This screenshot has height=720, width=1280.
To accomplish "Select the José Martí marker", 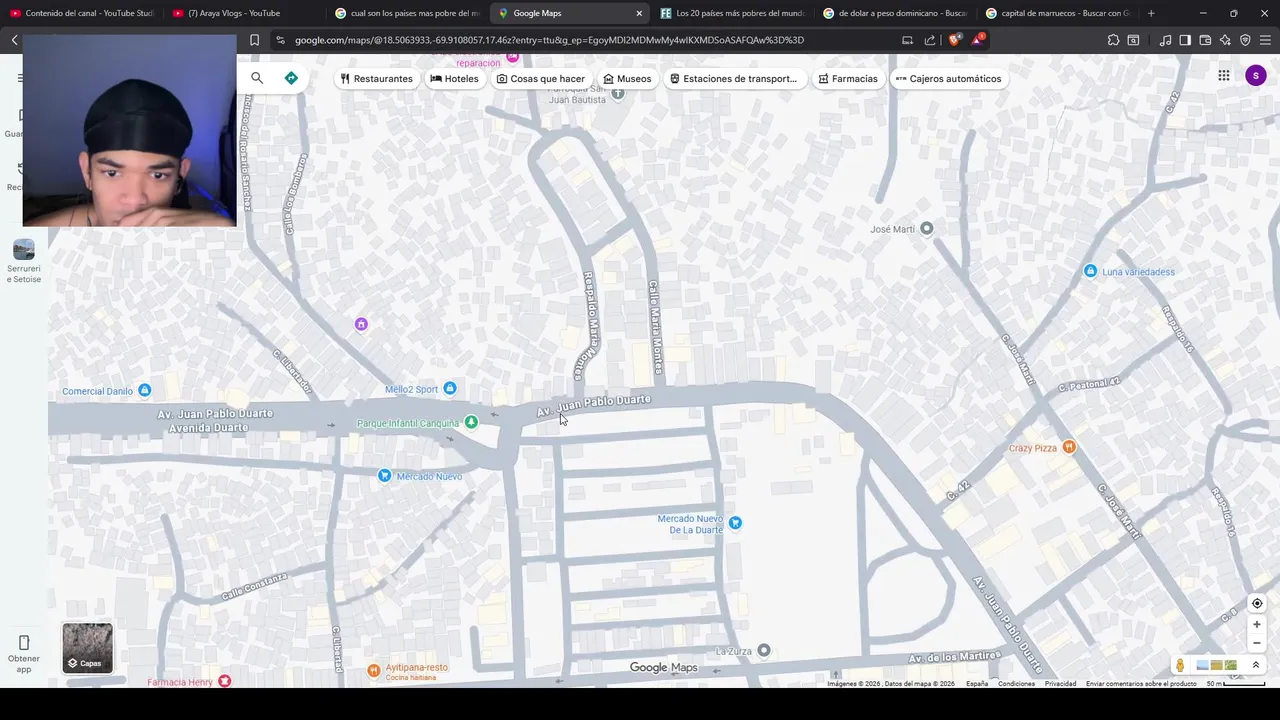I will click(927, 229).
